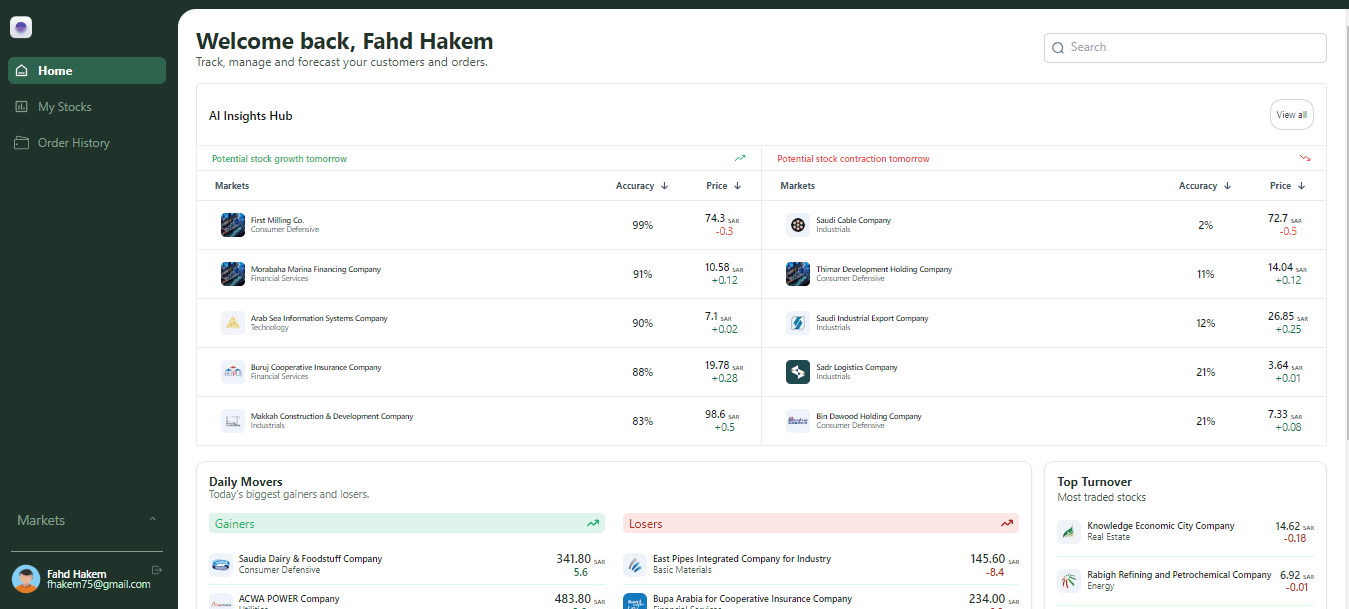
Task: Click First Milling Co. logo
Action: coord(233,225)
